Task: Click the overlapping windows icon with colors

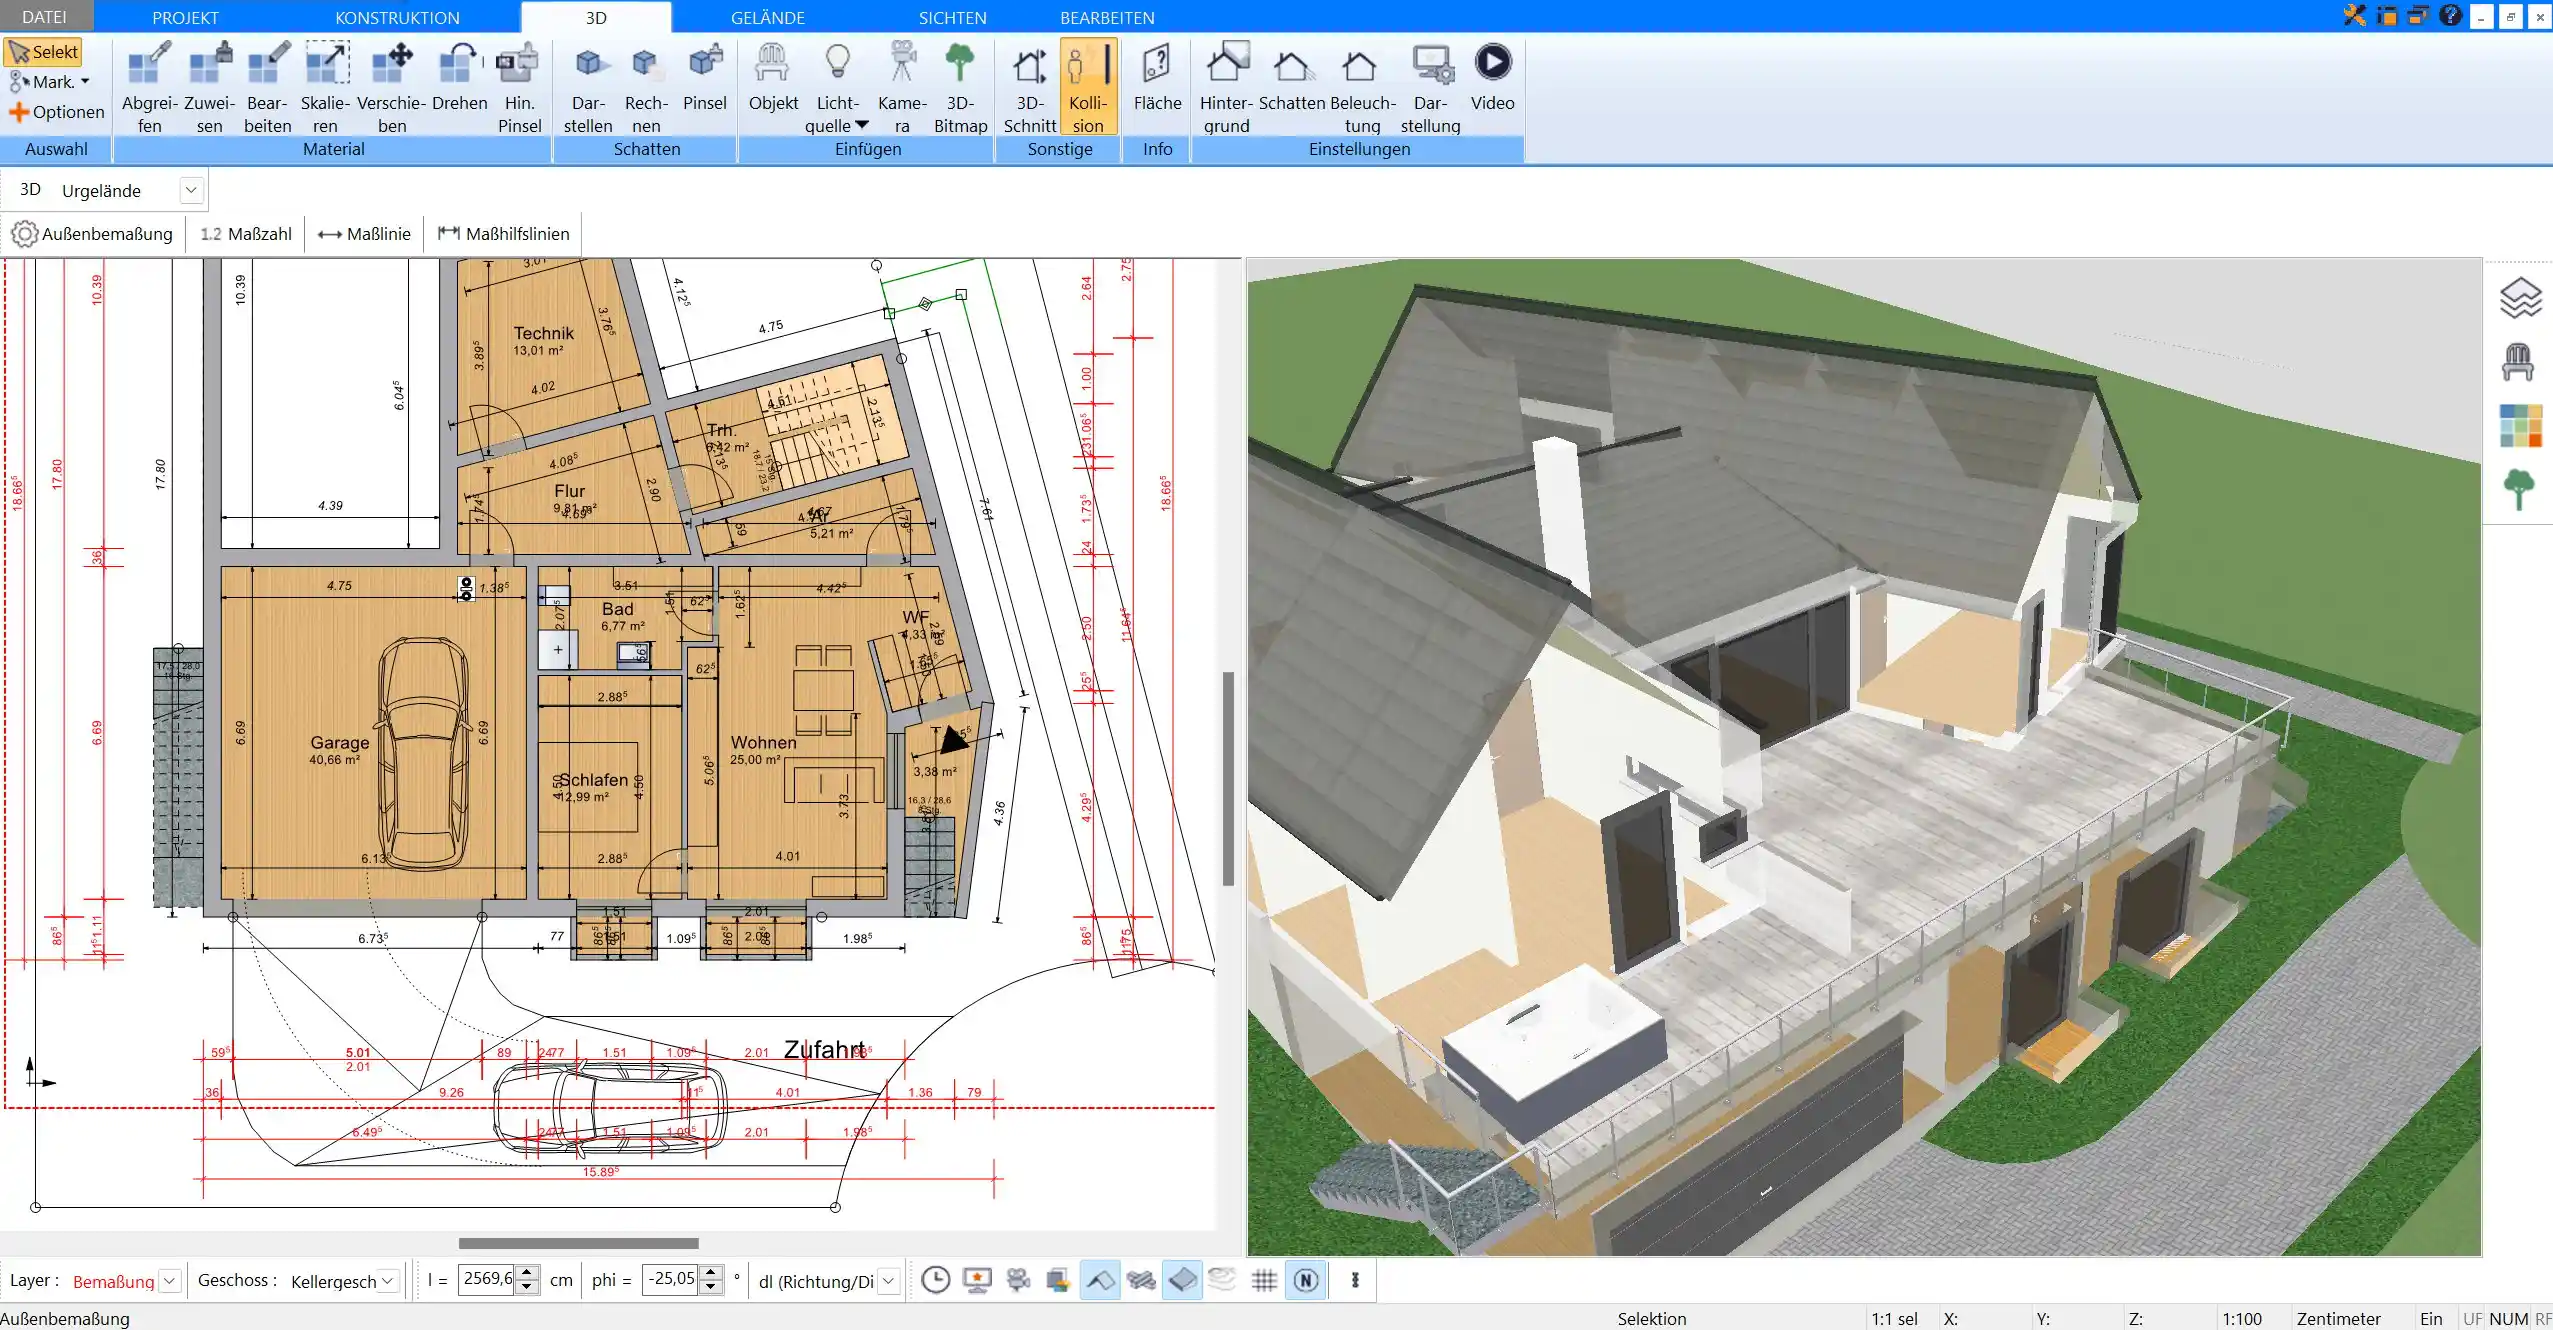Action: pos(1058,1280)
